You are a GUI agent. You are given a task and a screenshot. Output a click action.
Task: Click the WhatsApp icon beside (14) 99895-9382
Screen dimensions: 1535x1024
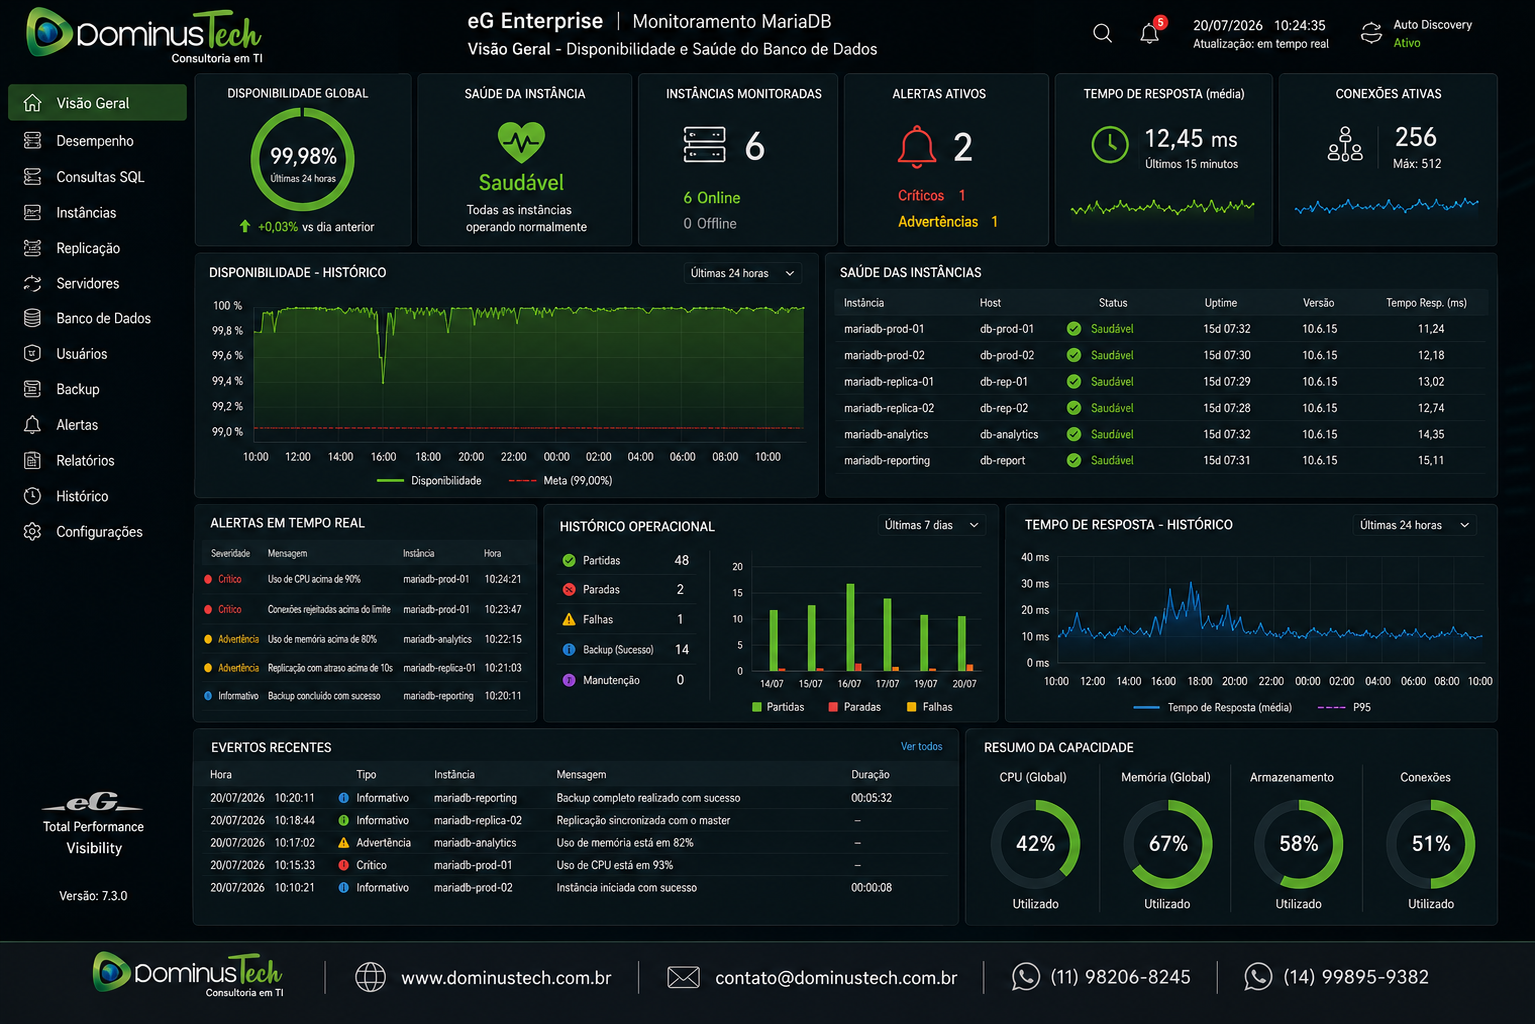click(1257, 977)
